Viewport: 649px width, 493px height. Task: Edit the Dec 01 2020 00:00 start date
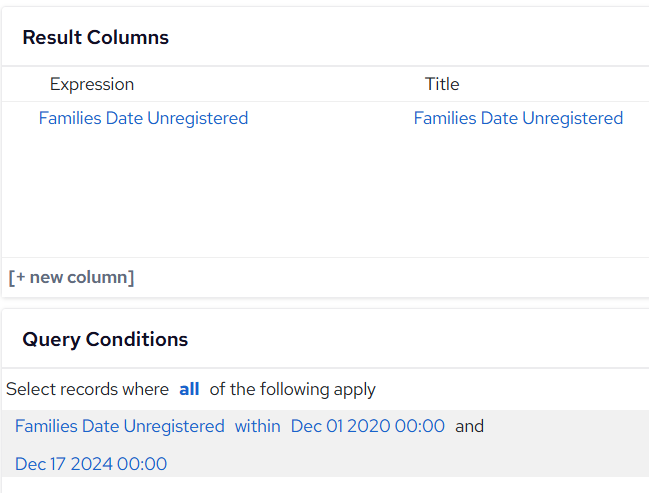[x=368, y=426]
